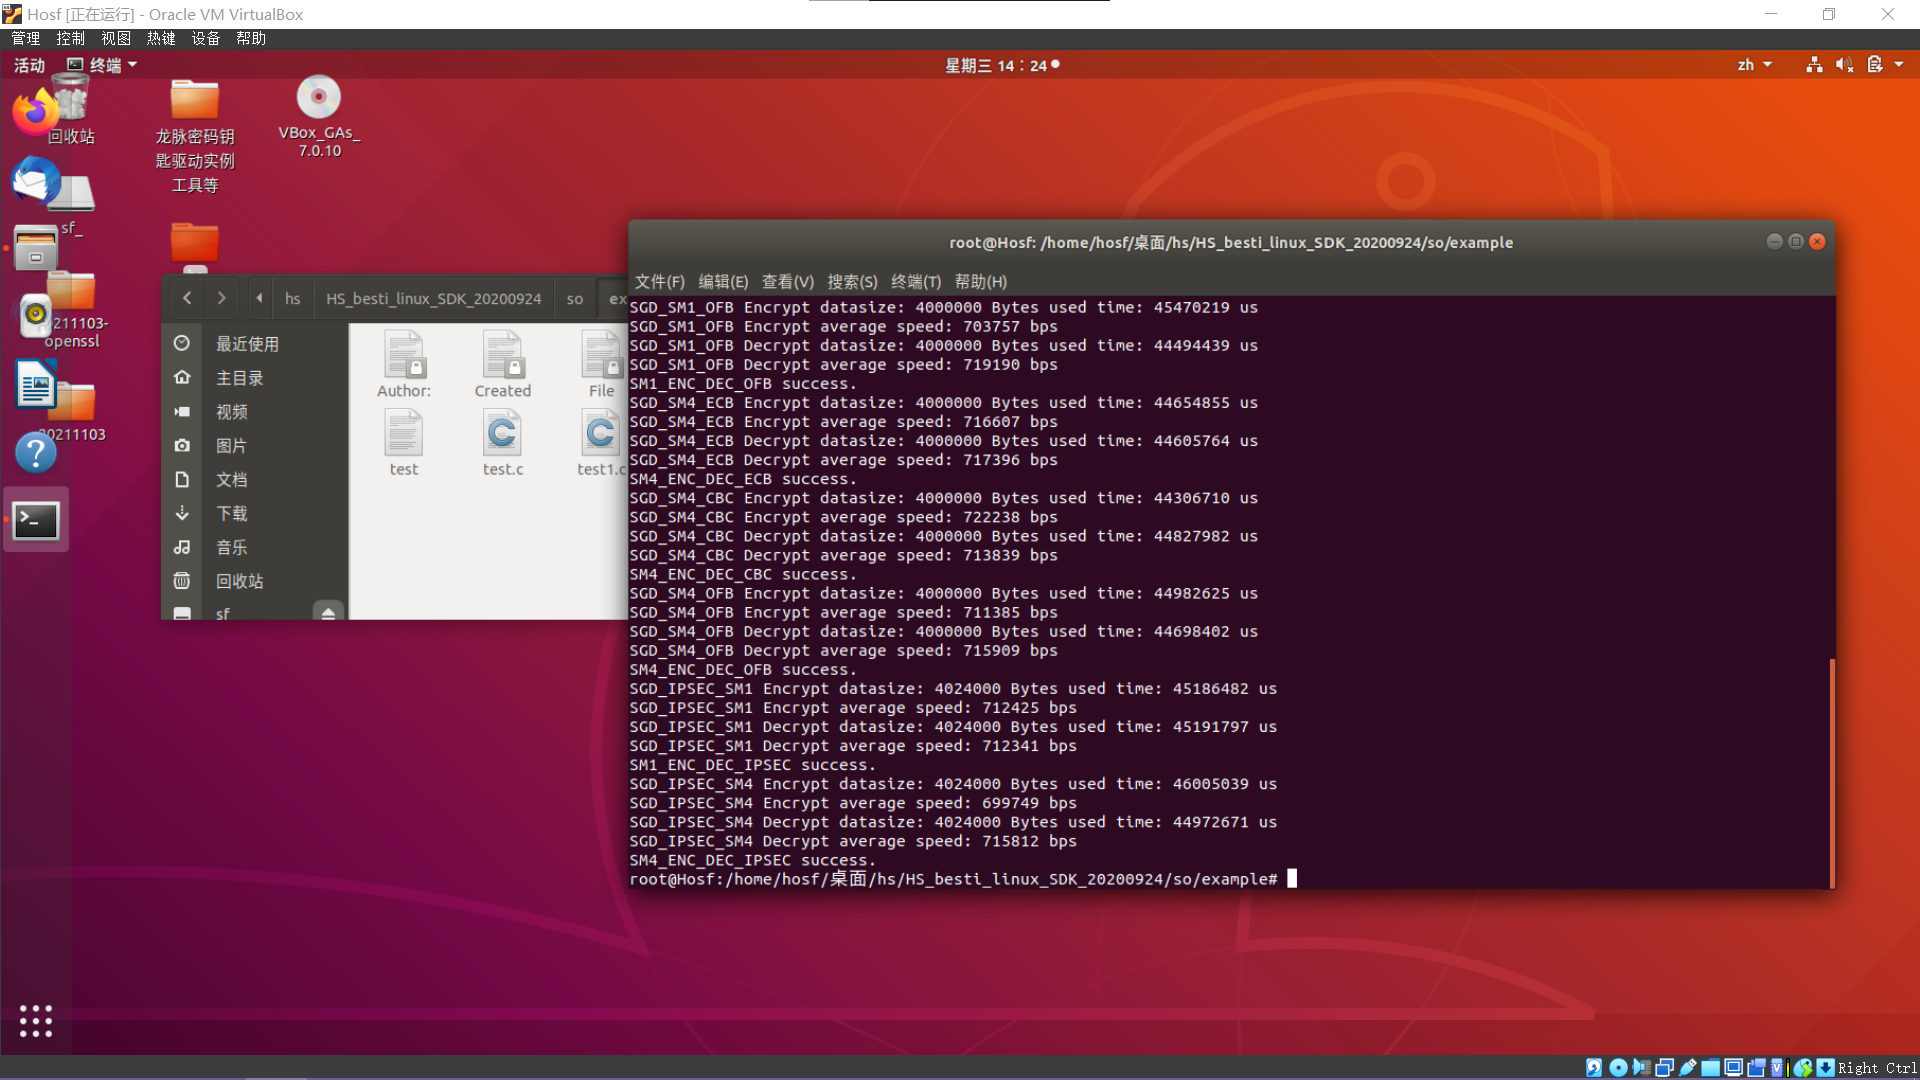Click the 活动 activities button

29,65
